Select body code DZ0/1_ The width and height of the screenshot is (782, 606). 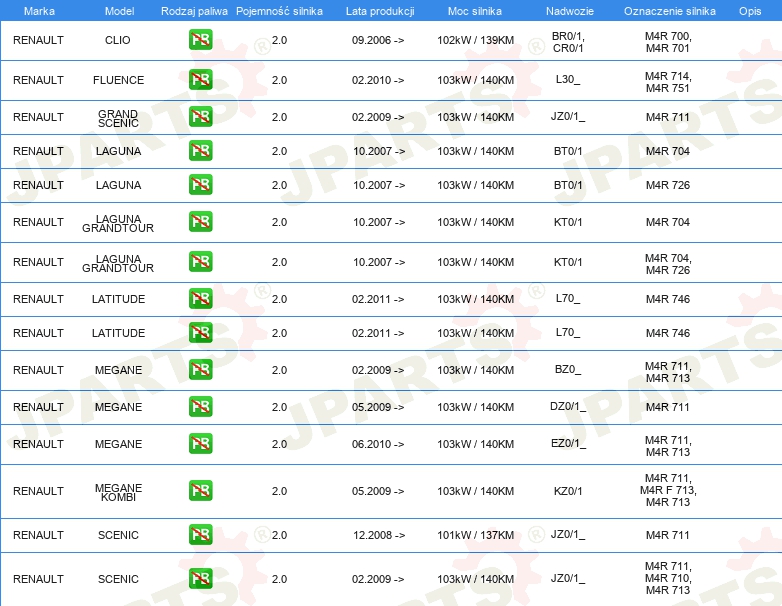click(x=568, y=406)
